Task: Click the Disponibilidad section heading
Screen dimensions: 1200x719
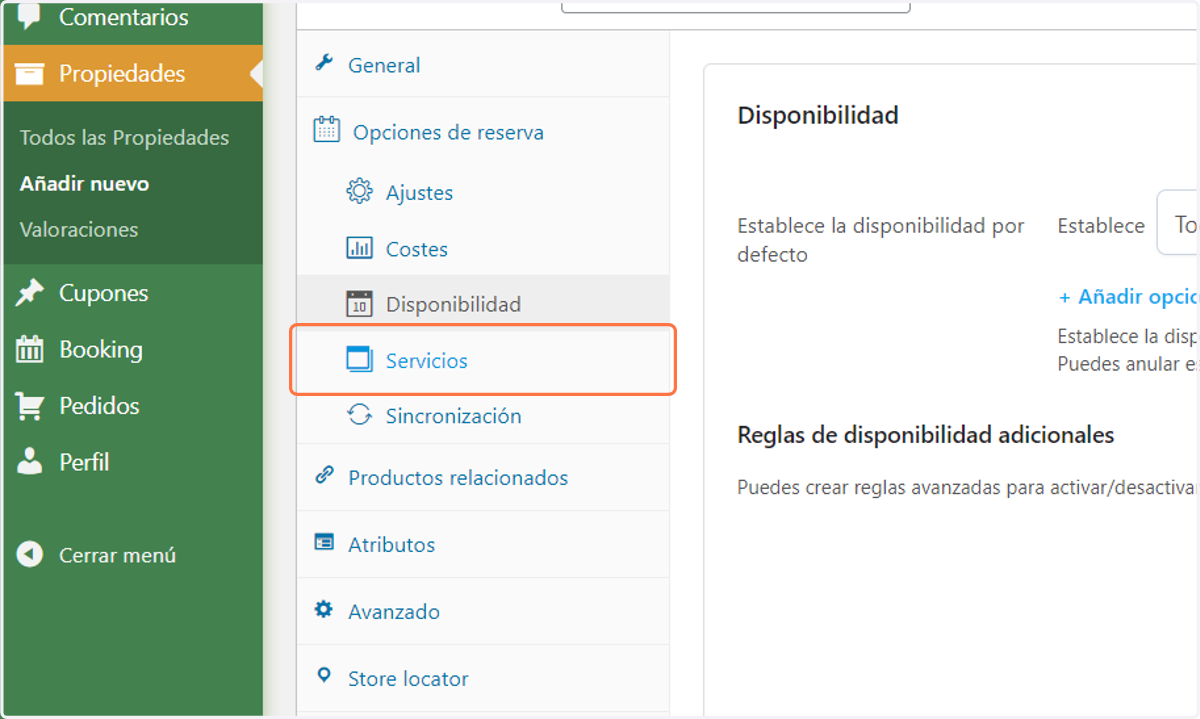Action: click(x=818, y=115)
